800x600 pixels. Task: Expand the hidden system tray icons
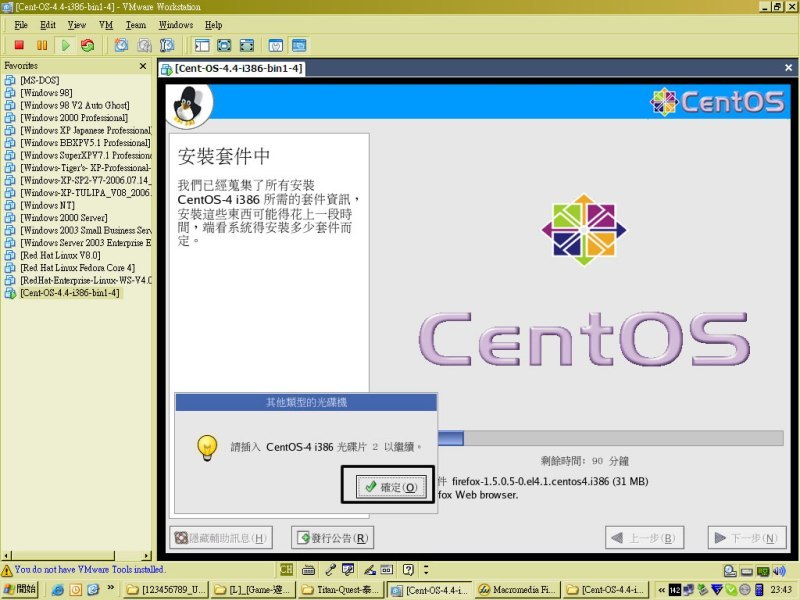[662, 590]
